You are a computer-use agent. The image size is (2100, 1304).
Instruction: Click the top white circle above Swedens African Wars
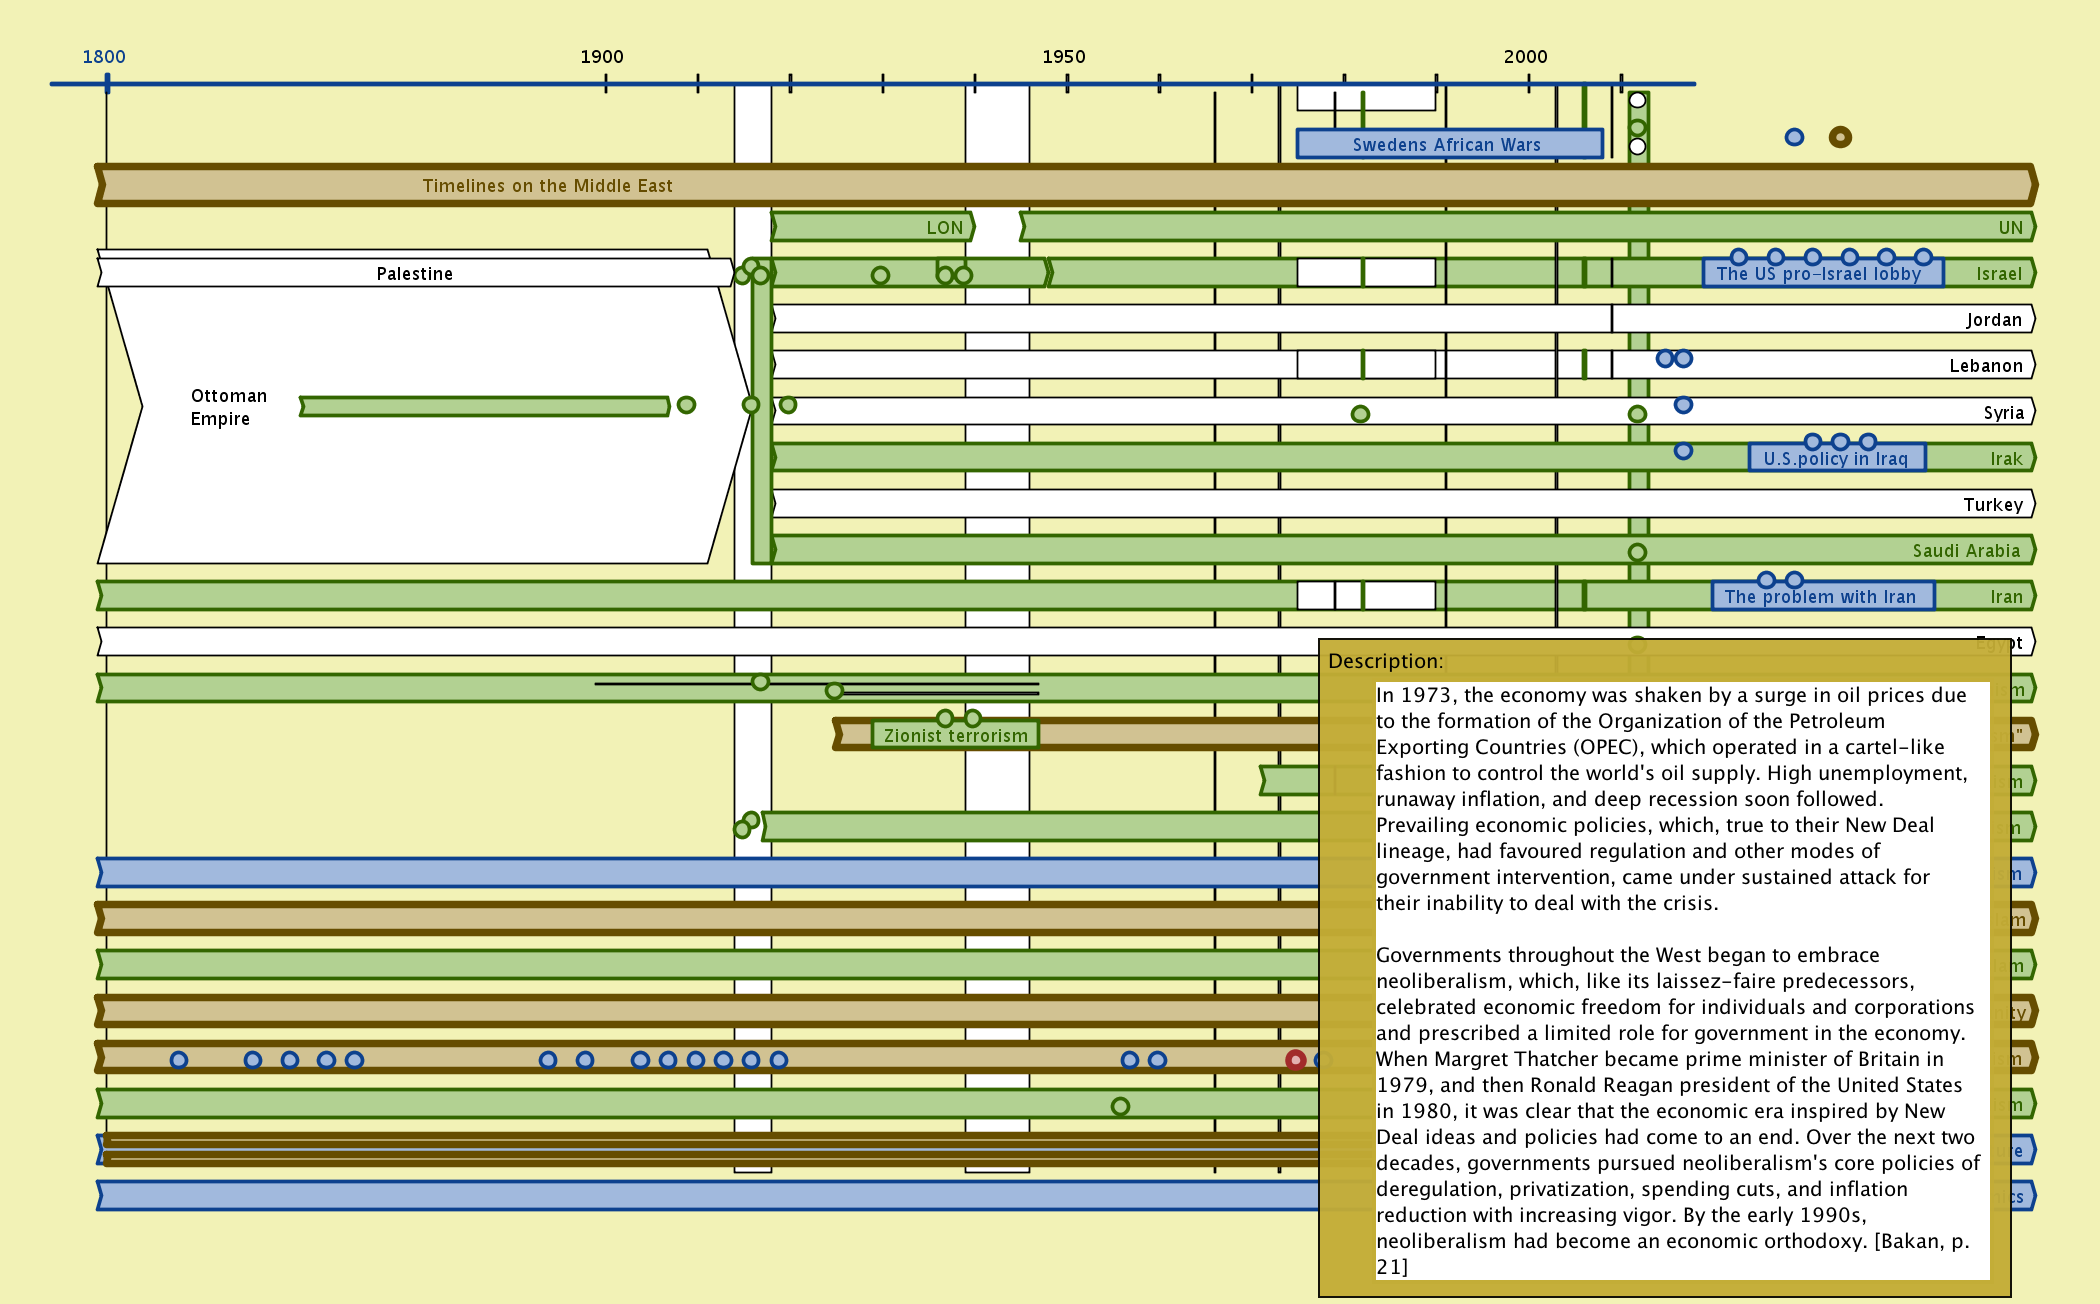tap(1637, 100)
